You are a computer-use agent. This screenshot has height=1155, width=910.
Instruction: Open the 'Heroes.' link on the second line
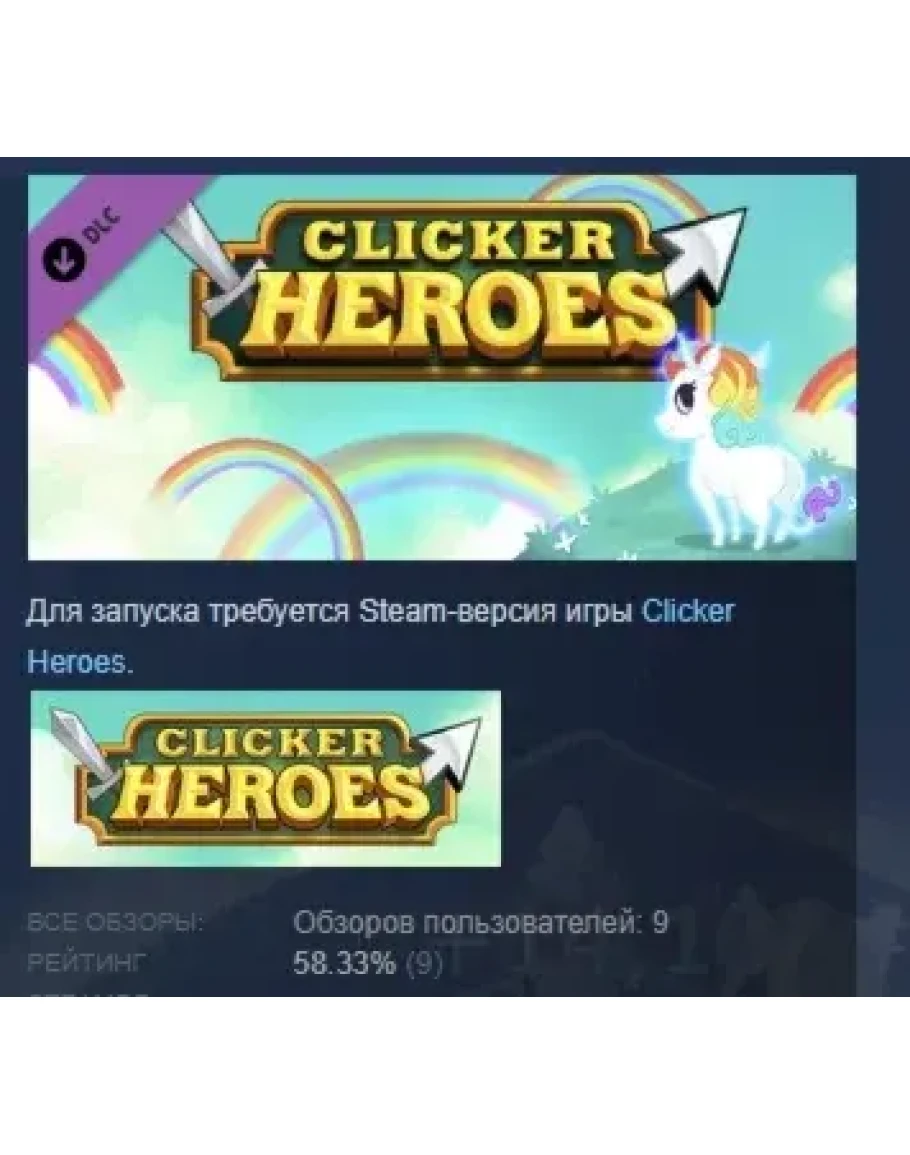(80, 662)
